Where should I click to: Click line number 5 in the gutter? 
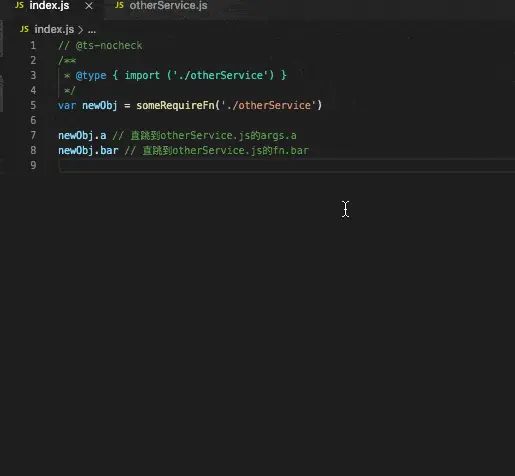click(33, 105)
